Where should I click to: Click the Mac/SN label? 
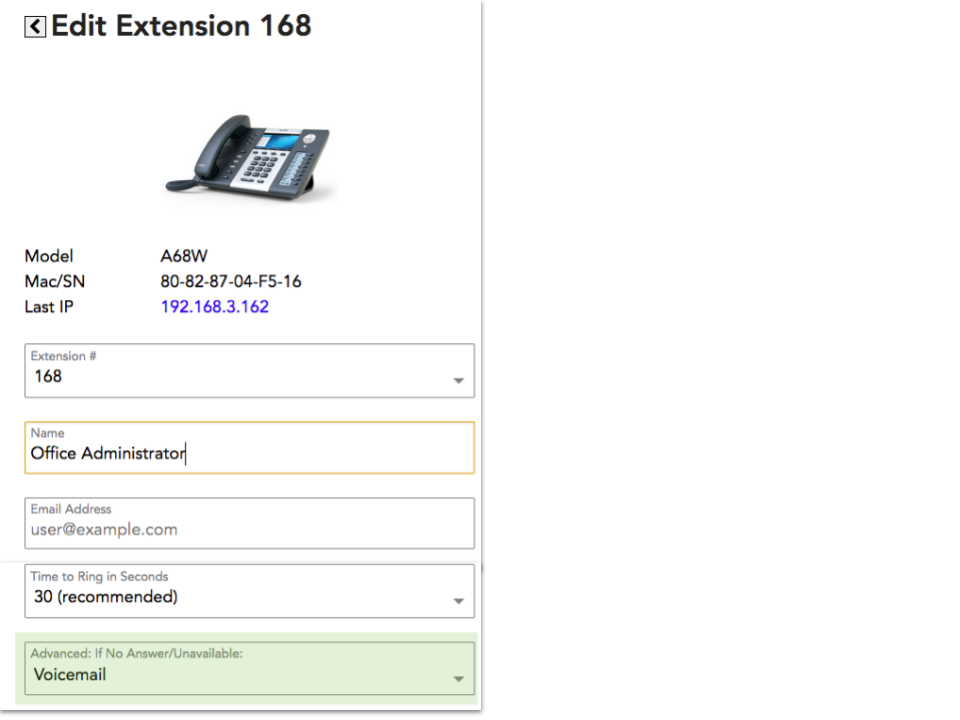click(55, 282)
